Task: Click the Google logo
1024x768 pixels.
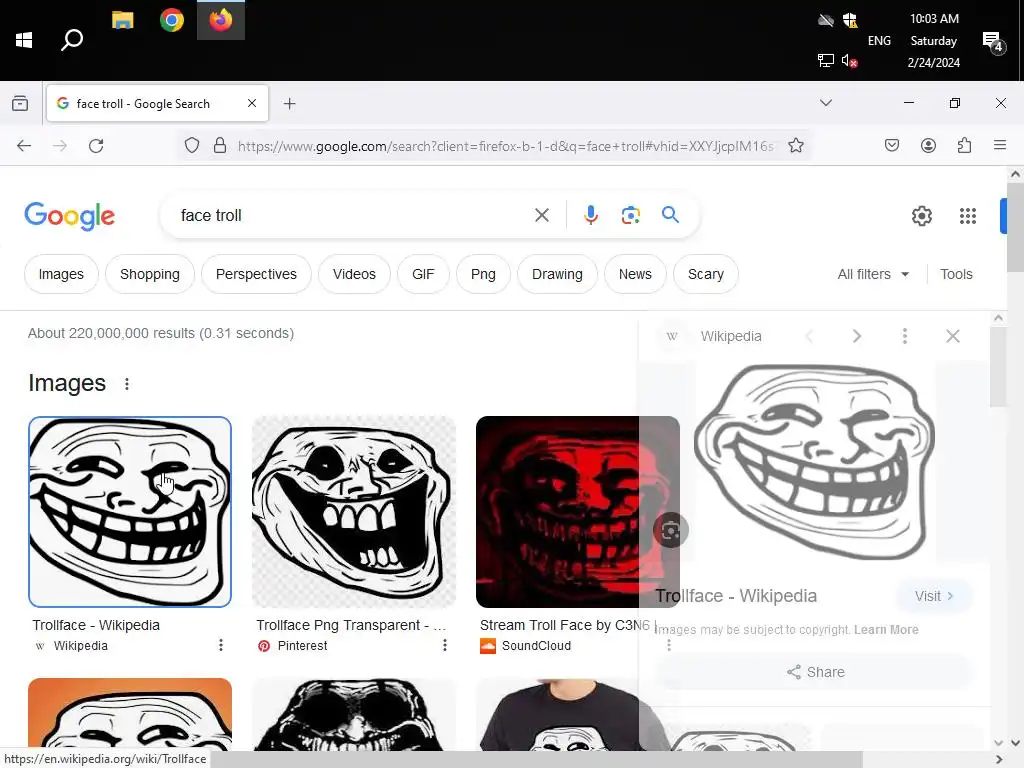Action: click(x=69, y=216)
